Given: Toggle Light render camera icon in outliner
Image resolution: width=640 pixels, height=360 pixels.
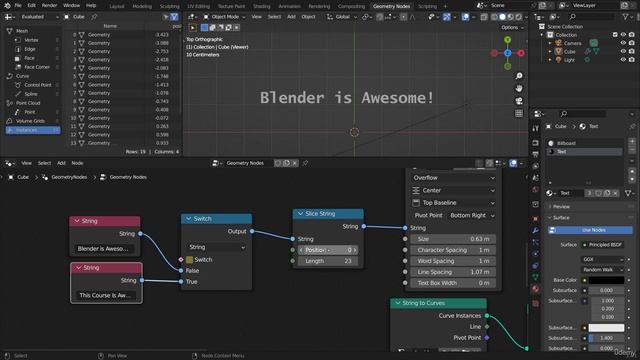Looking at the screenshot, I should 632,60.
